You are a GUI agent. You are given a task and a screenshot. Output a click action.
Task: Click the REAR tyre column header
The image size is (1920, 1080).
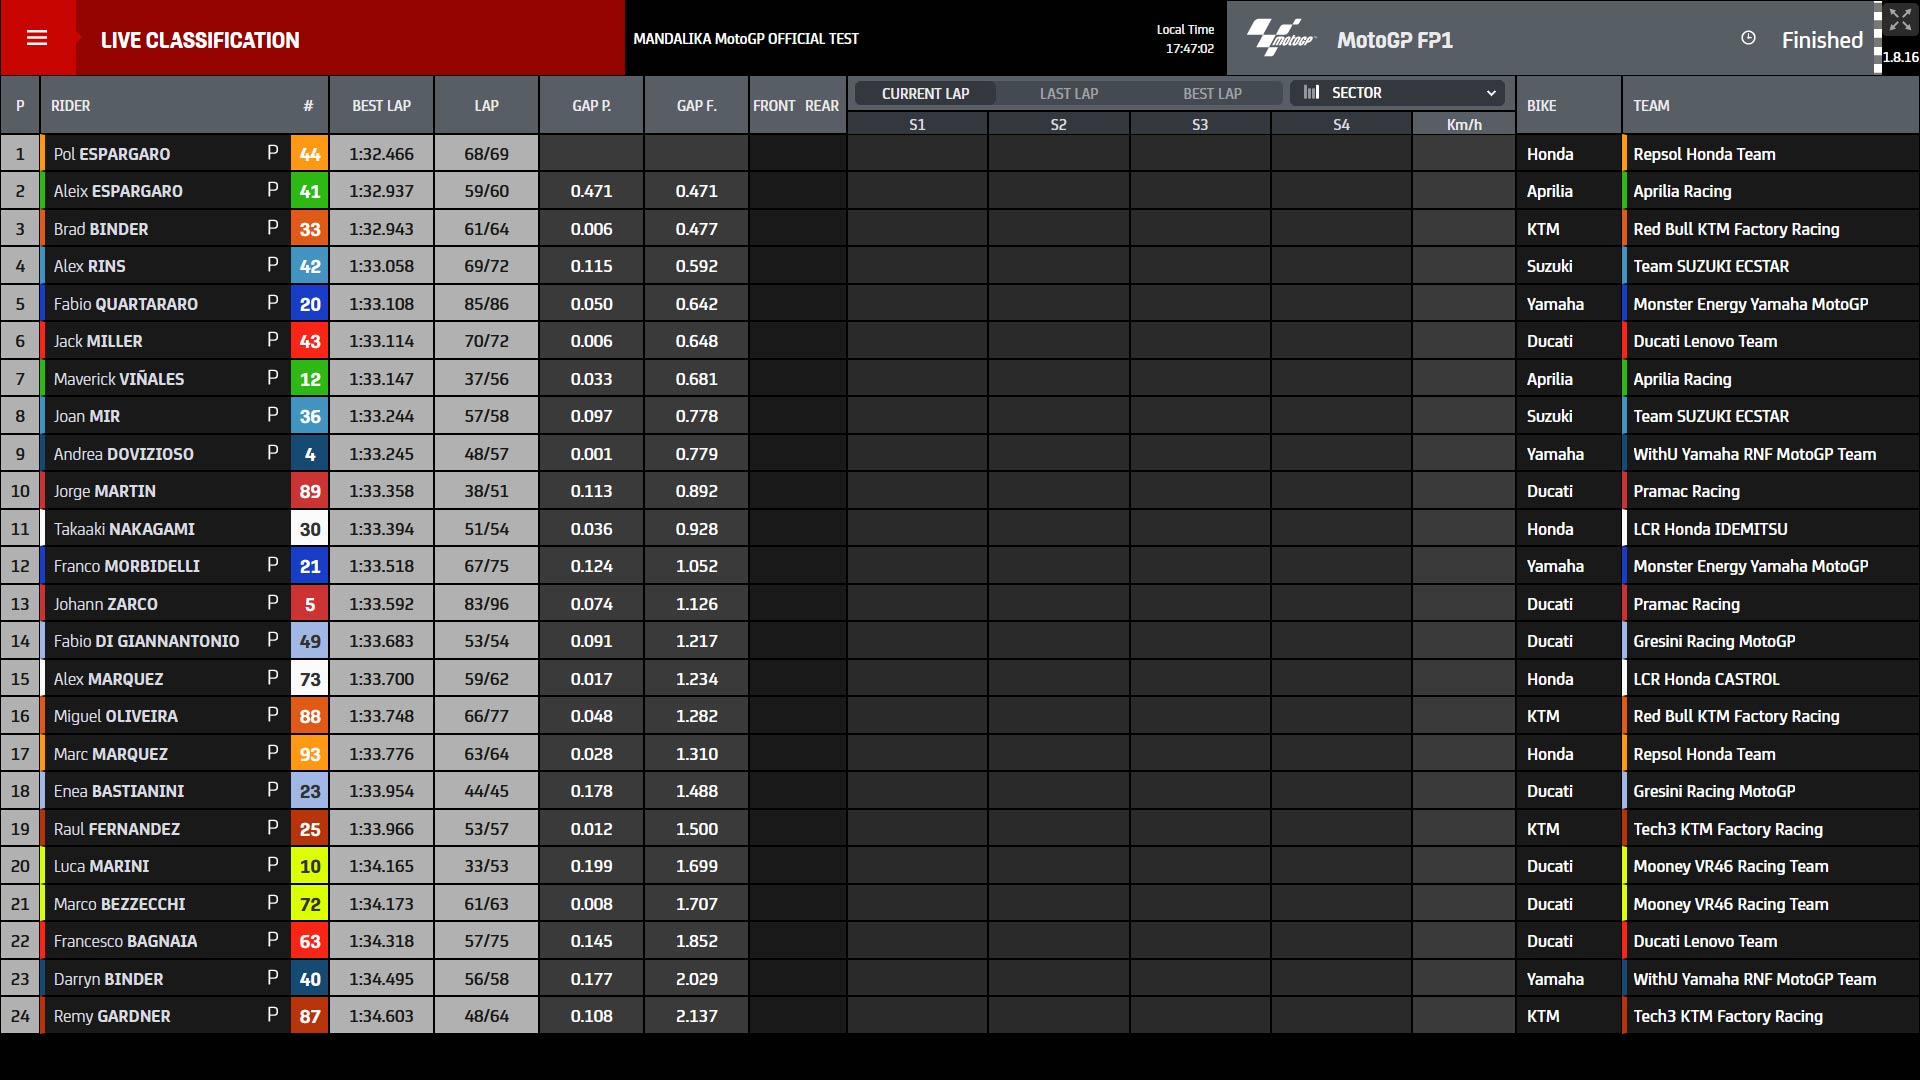pyautogui.click(x=822, y=105)
